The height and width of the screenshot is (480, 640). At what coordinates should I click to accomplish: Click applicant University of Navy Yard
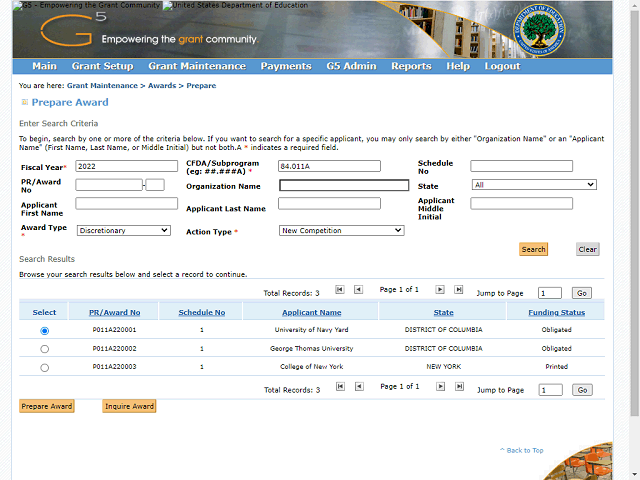point(311,330)
